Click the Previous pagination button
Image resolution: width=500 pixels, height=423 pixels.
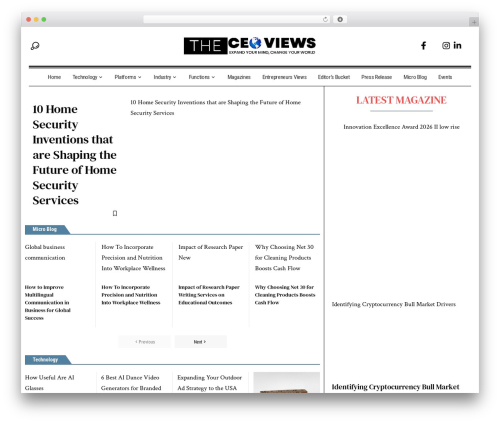(x=145, y=342)
